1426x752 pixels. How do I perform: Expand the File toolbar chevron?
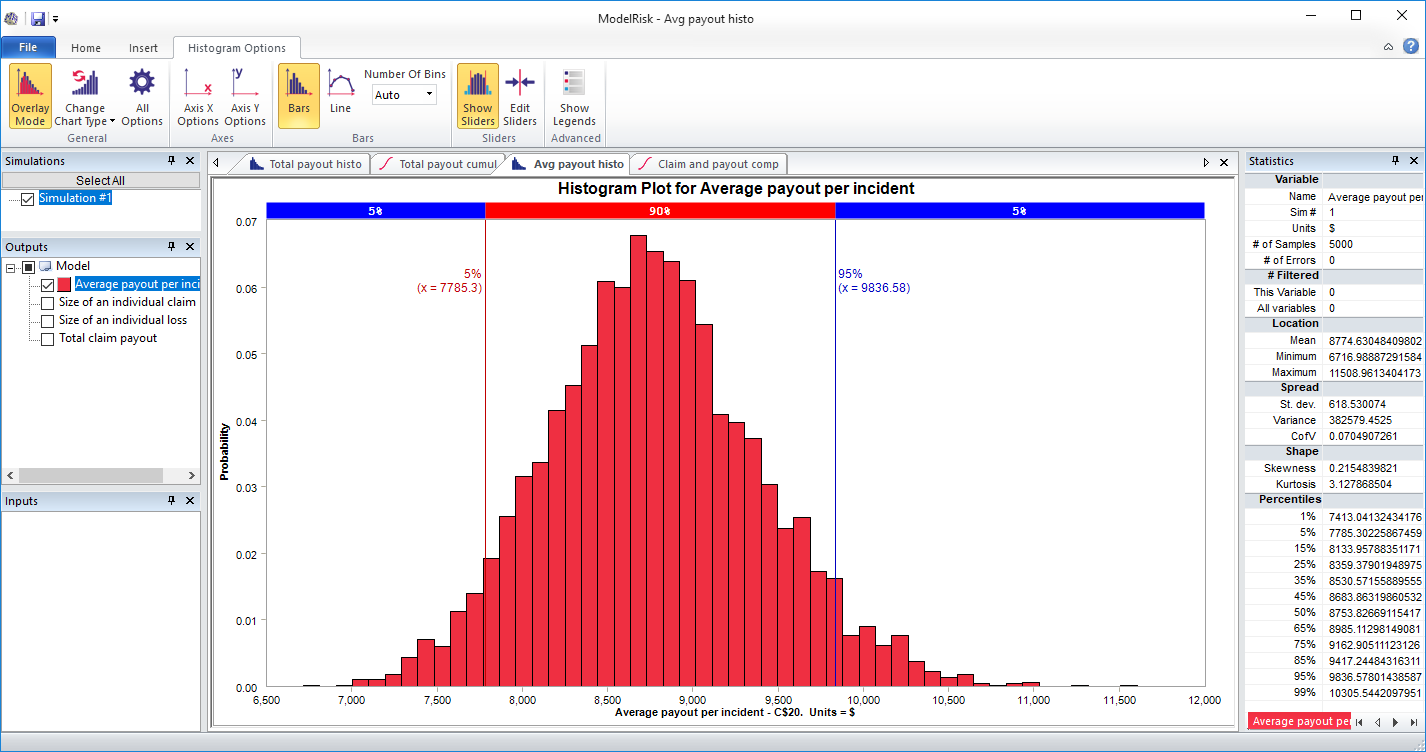tap(57, 17)
